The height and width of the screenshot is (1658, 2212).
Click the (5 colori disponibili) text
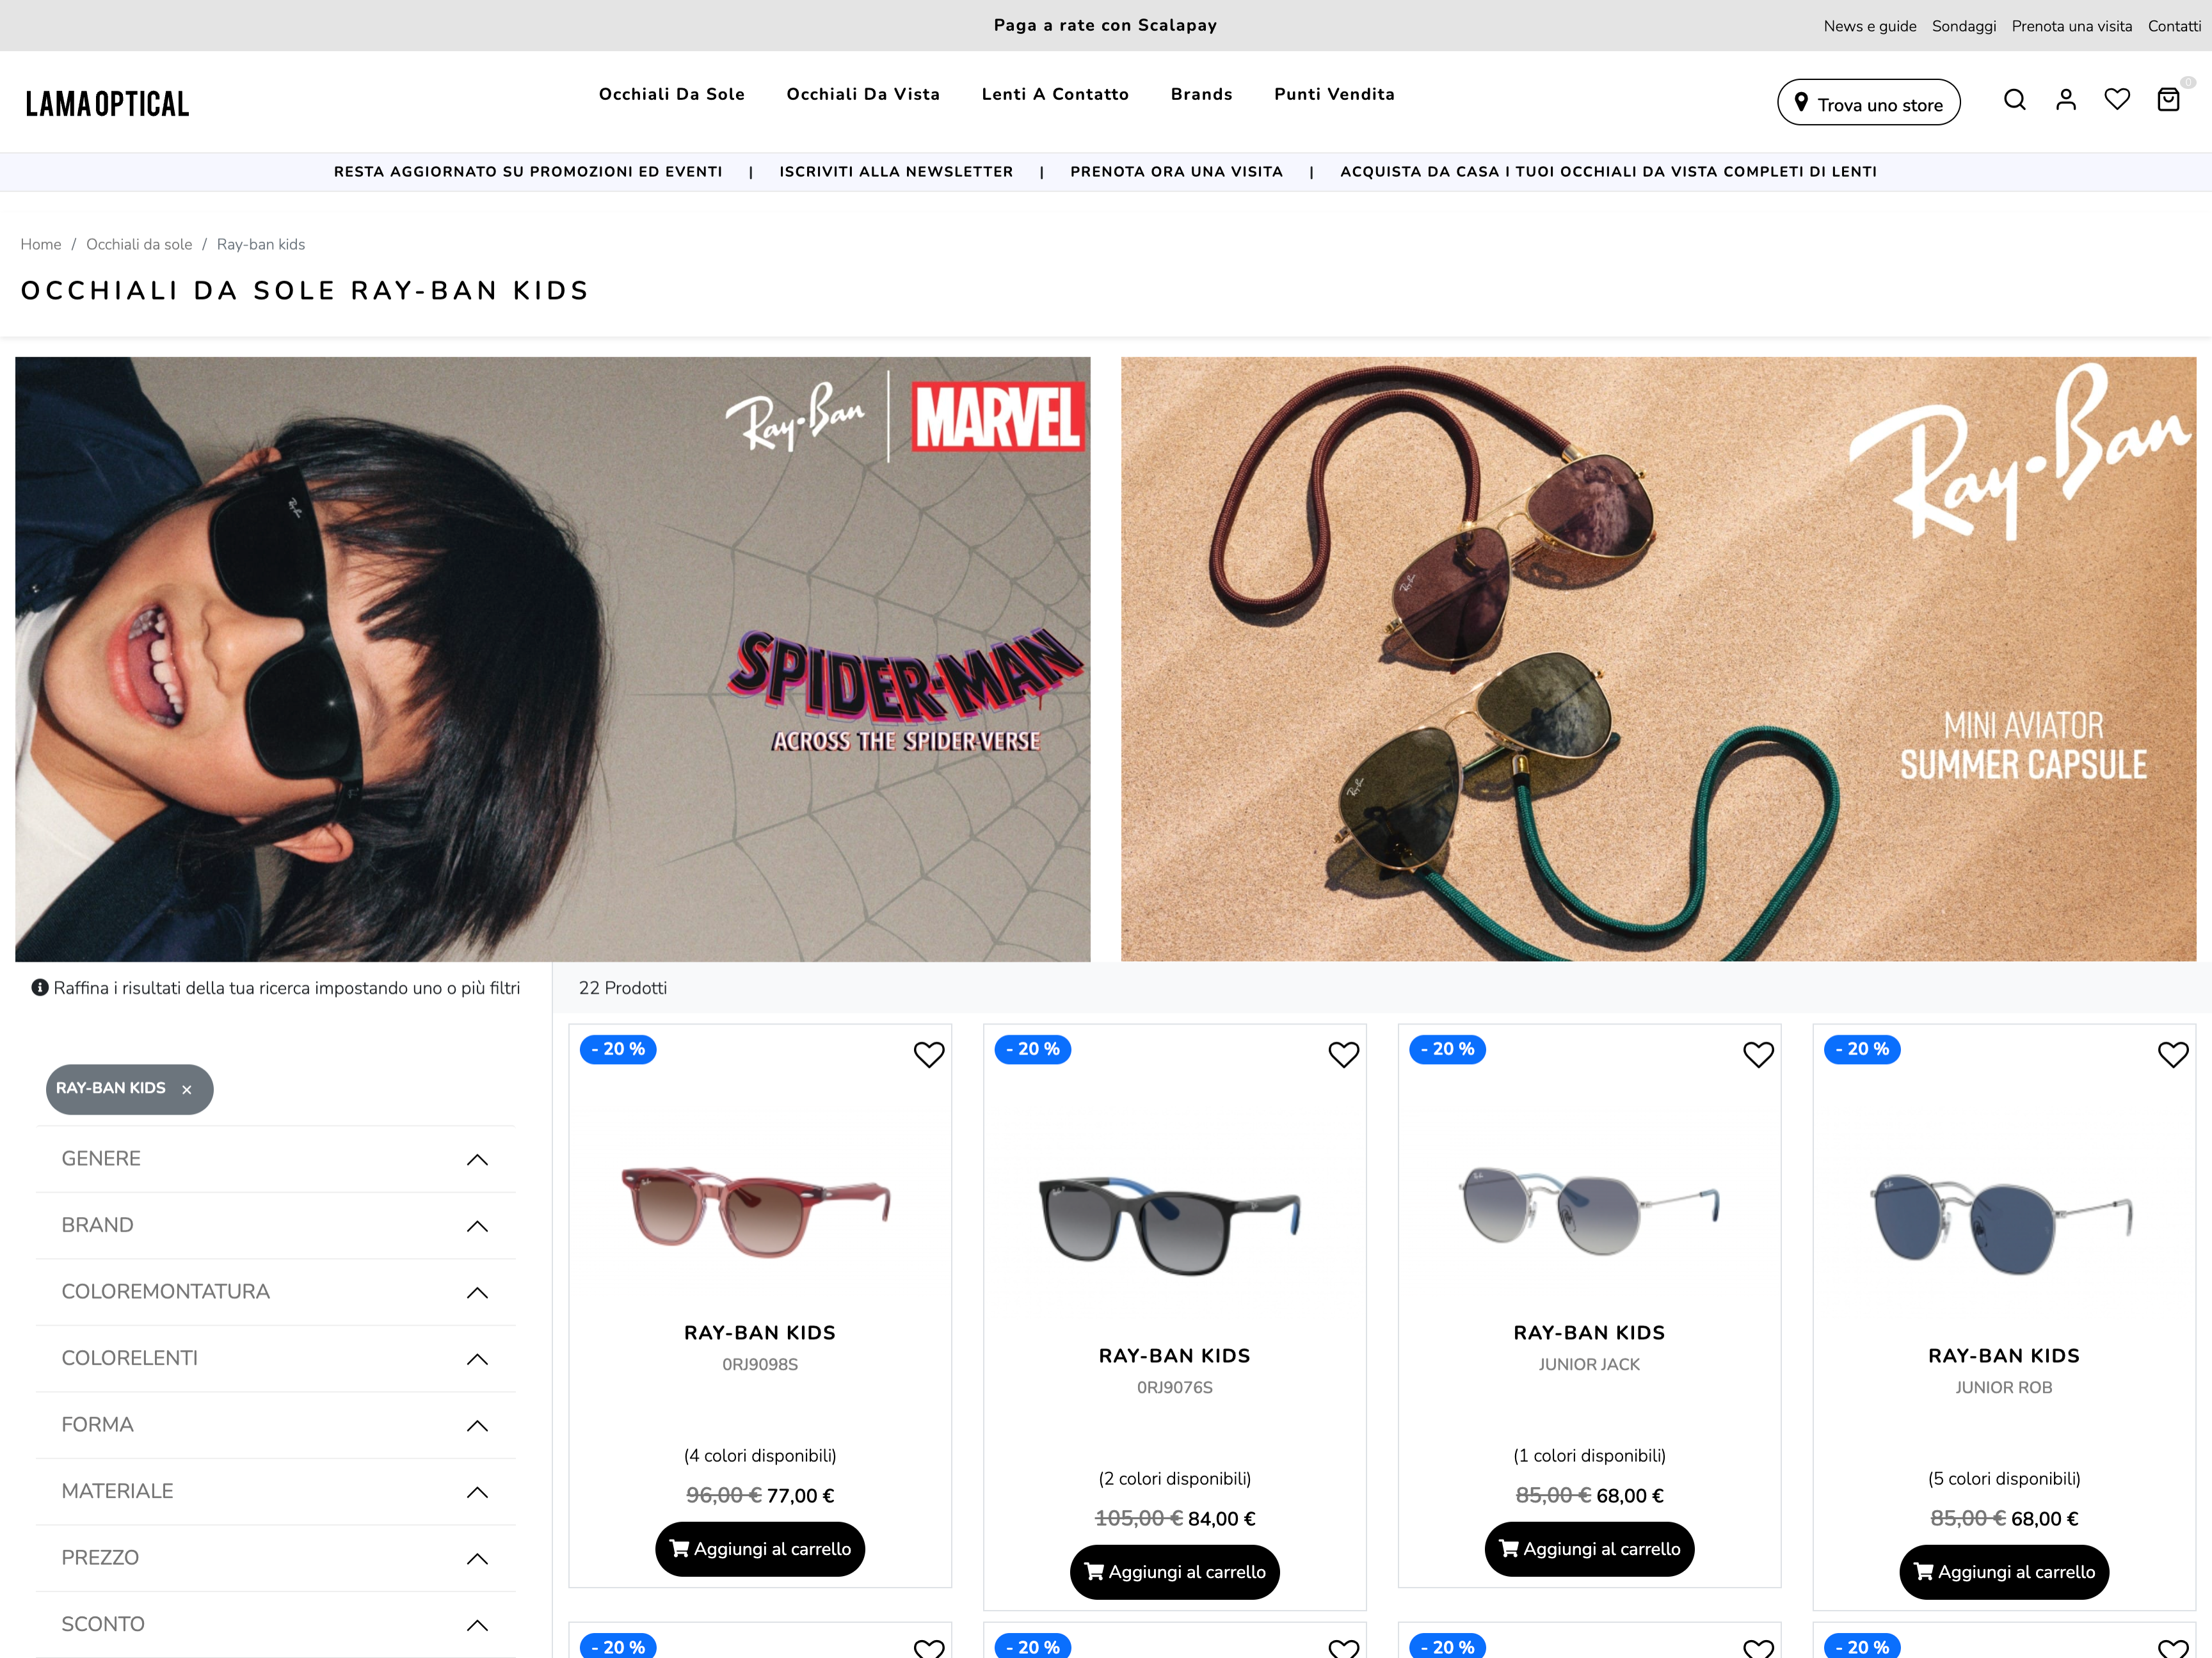point(2004,1479)
